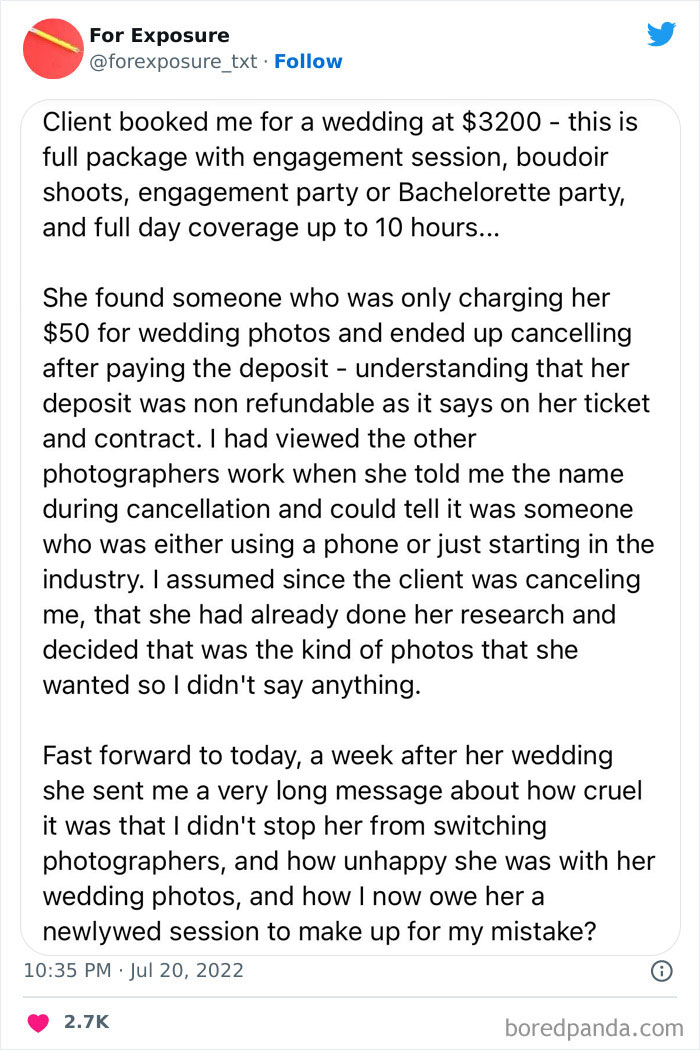Click the paragraph starting 'She found someone'
The height and width of the screenshot is (1050, 700).
tap(348, 491)
